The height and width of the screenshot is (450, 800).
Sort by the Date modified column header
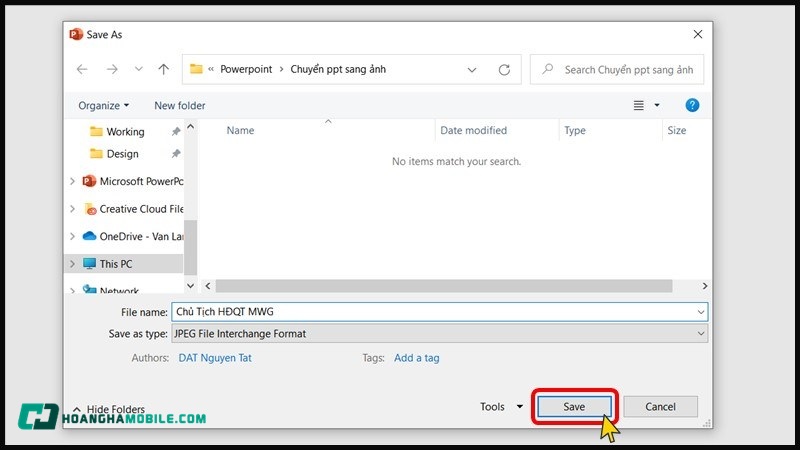pos(474,131)
